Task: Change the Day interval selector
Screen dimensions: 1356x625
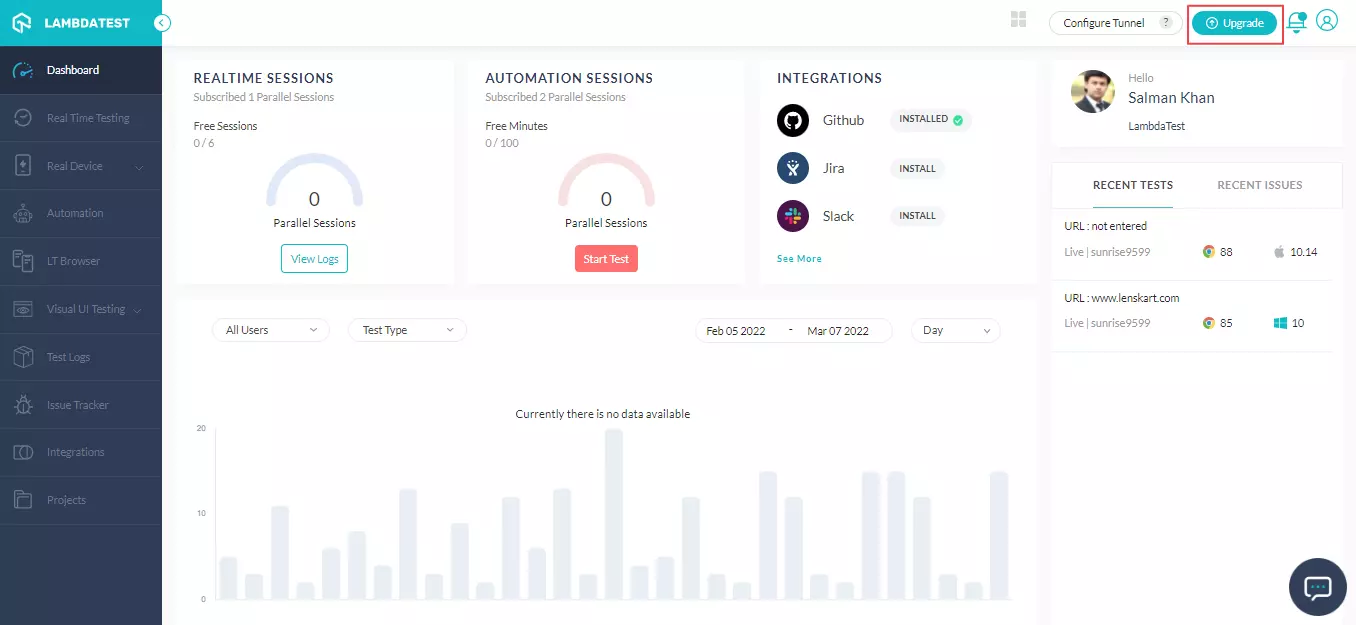Action: tap(955, 330)
